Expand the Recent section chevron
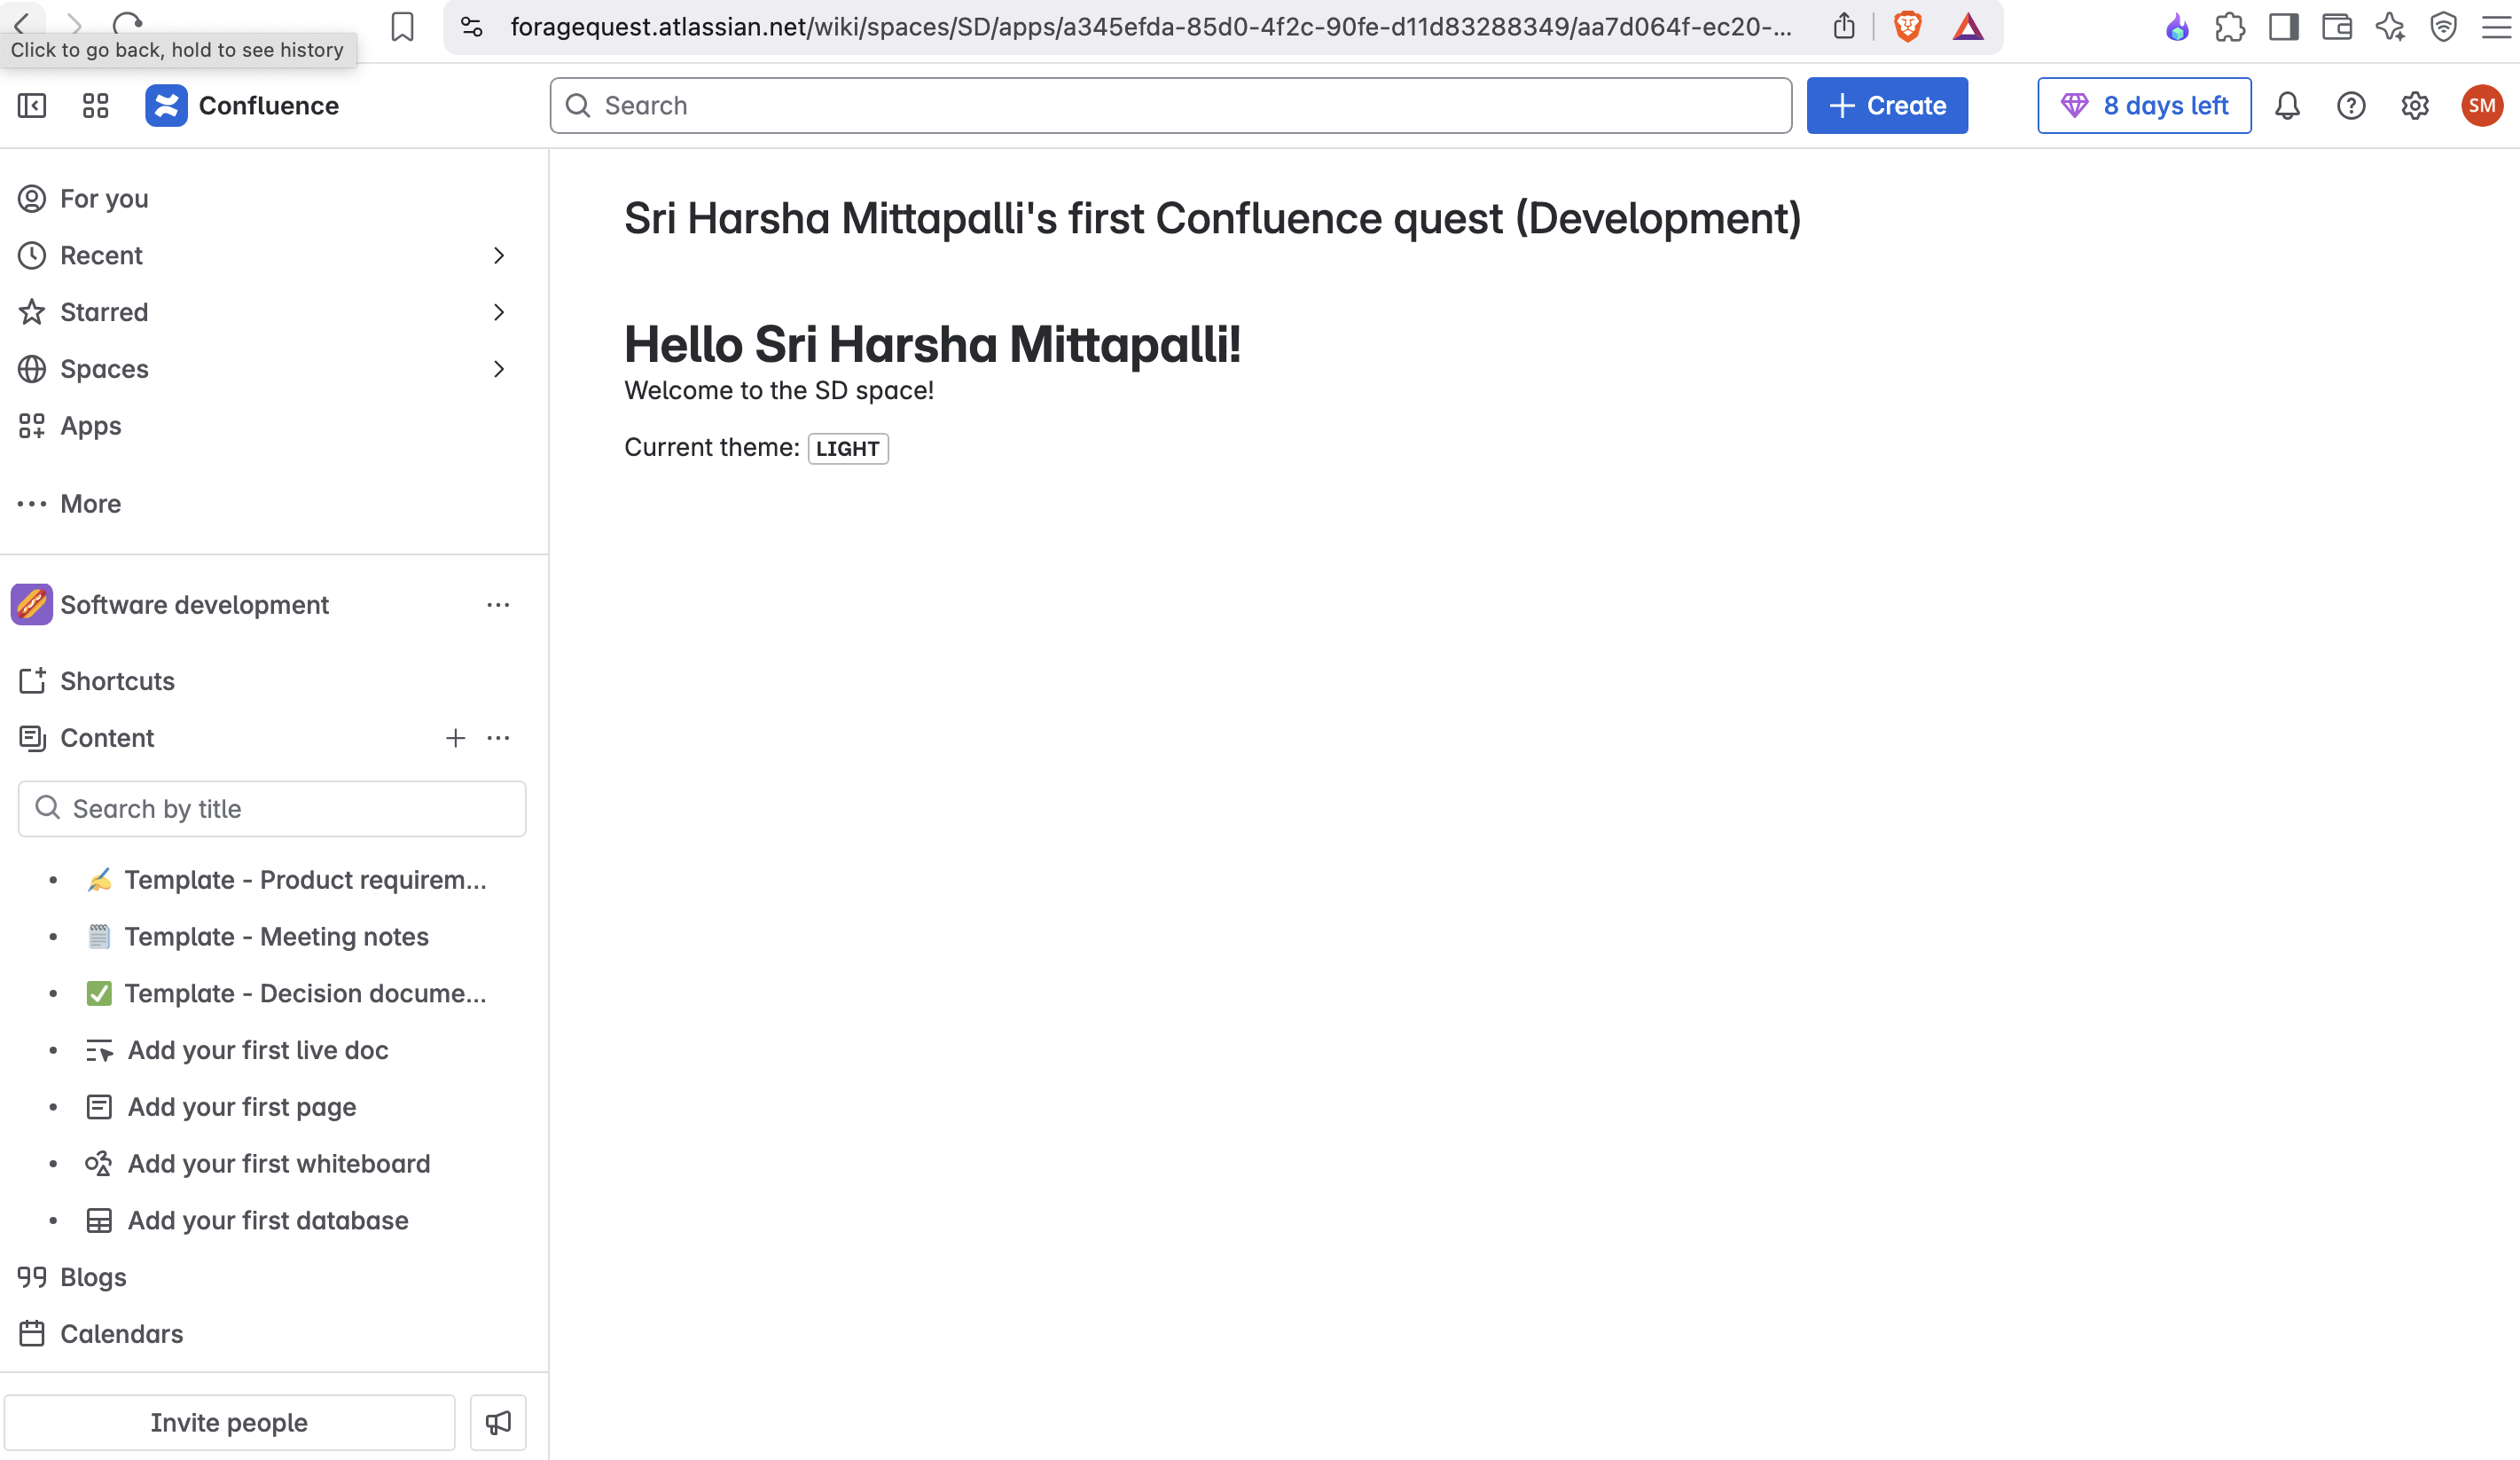Screen dimensions: 2520x1460 [x=499, y=256]
